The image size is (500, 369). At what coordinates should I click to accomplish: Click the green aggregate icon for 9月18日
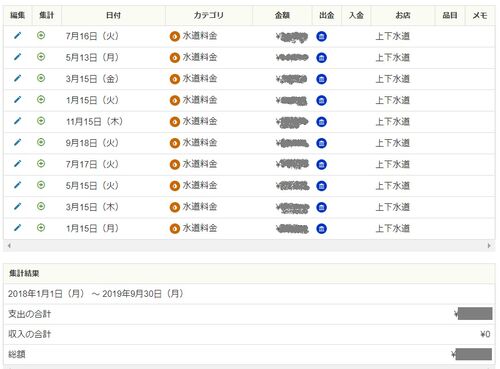point(41,142)
